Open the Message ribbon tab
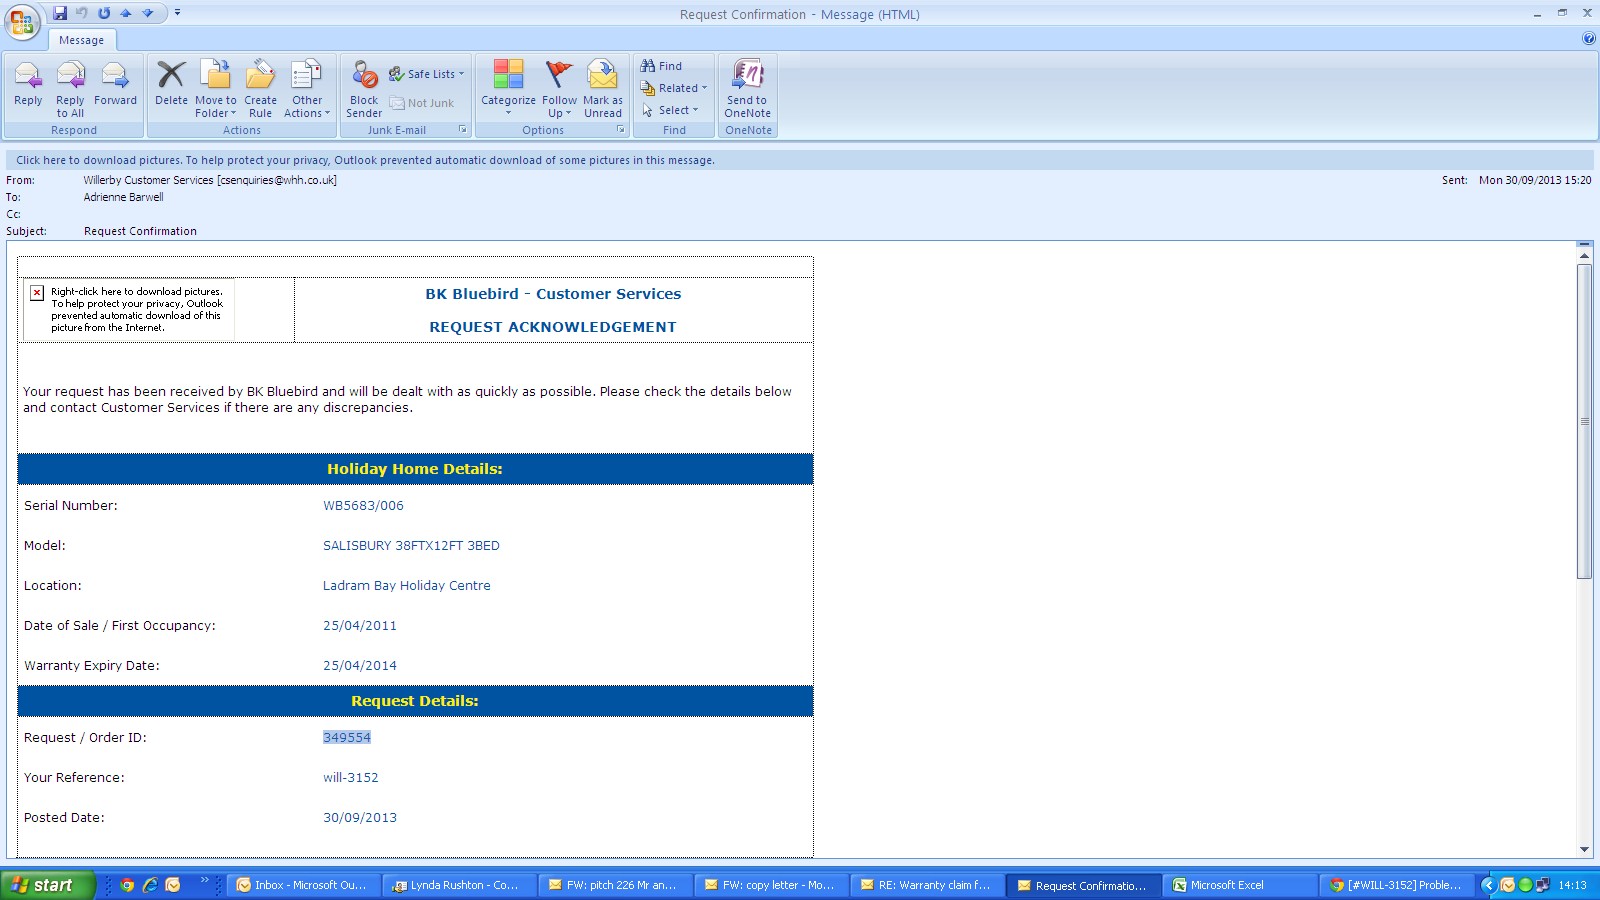1600x900 pixels. [x=81, y=40]
